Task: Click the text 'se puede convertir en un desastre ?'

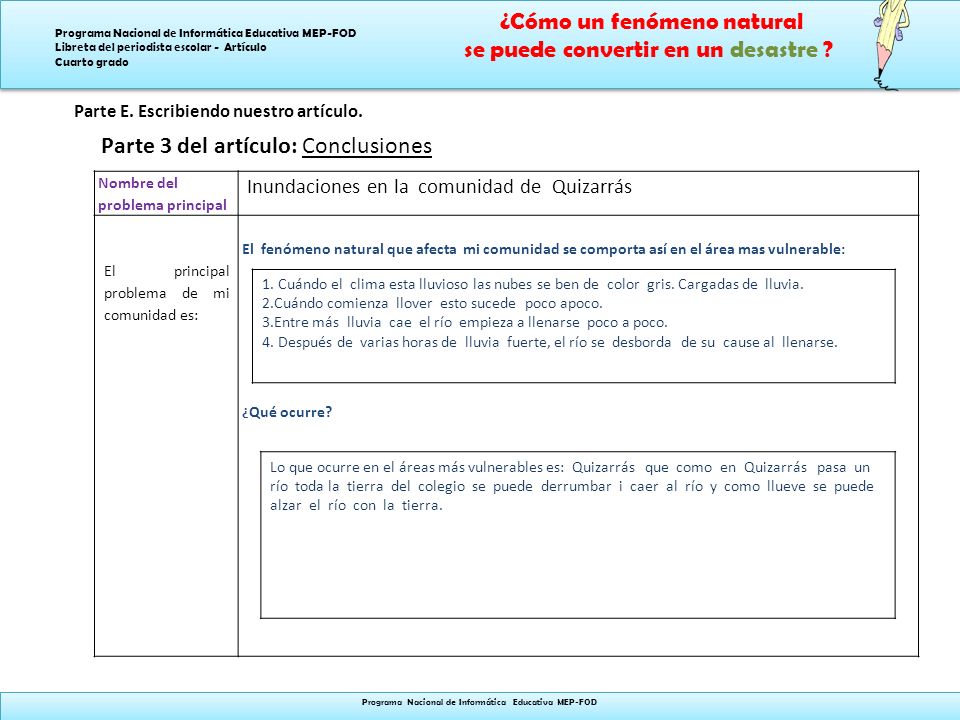Action: tap(648, 50)
